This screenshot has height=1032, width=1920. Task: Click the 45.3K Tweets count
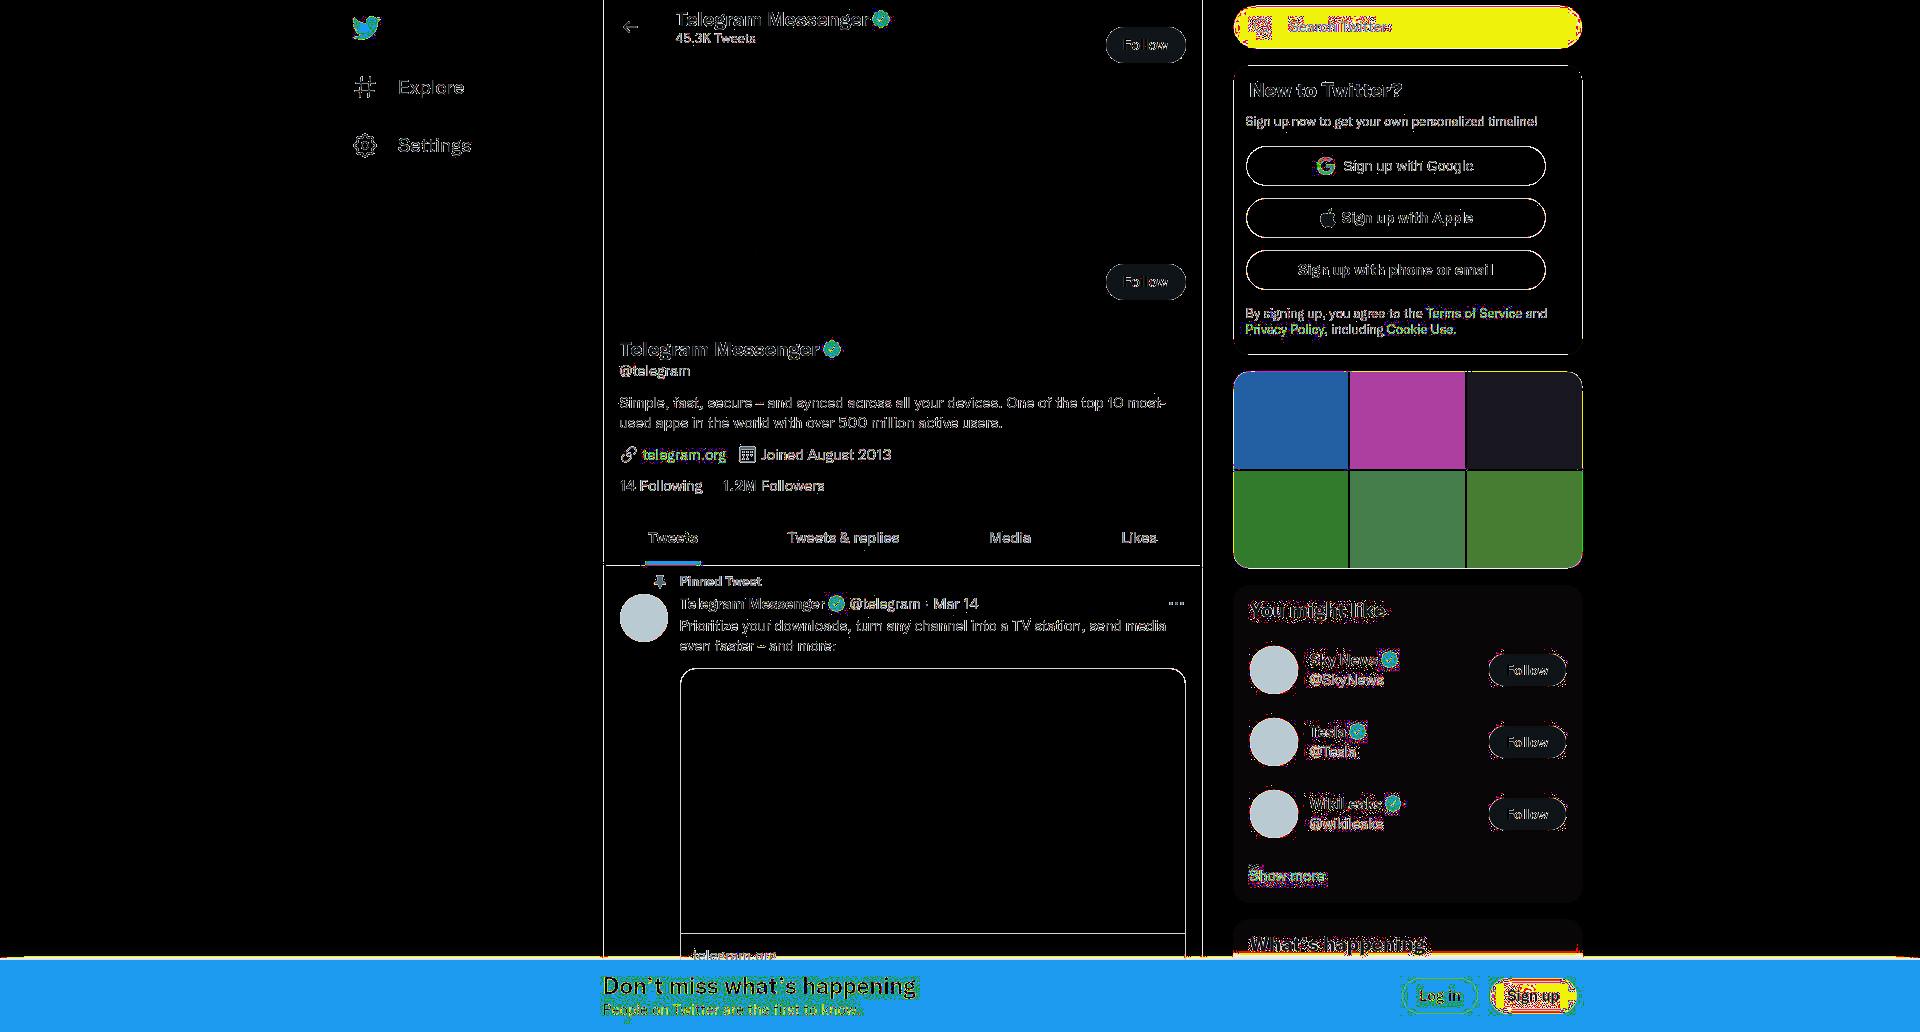715,39
